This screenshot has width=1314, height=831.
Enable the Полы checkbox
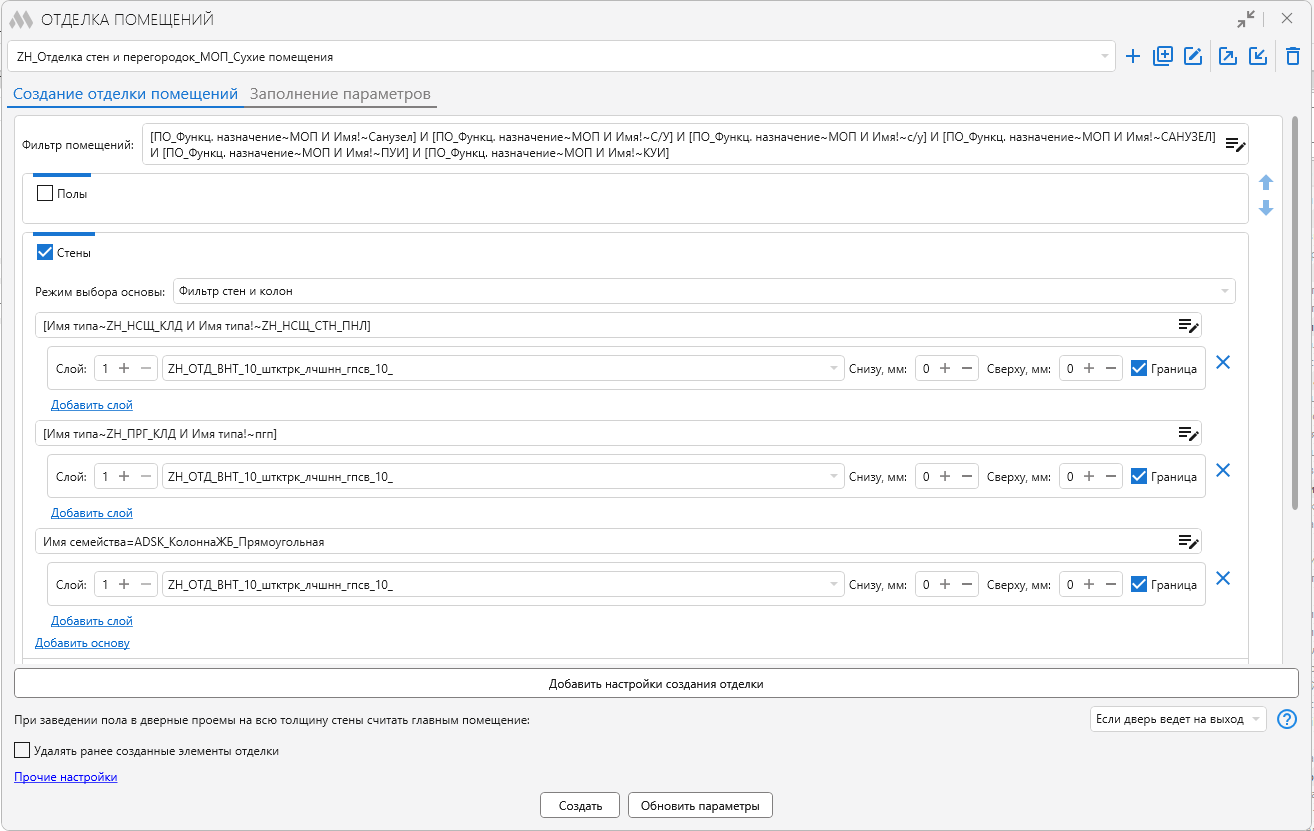coord(45,194)
